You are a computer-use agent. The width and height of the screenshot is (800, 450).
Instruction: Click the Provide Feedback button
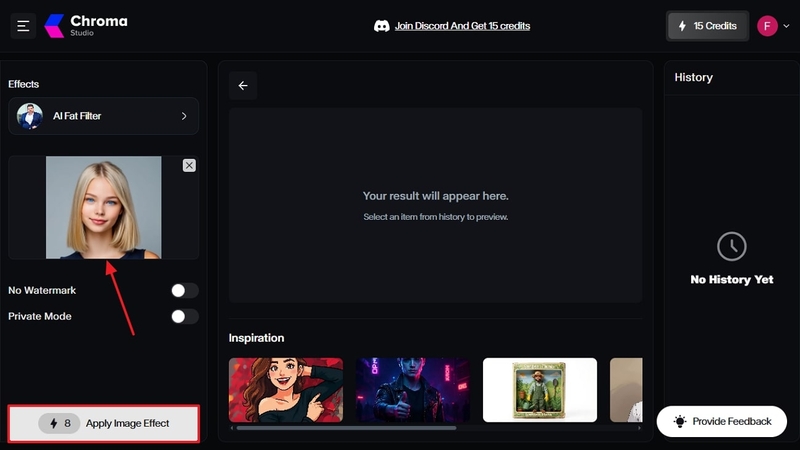[721, 421]
